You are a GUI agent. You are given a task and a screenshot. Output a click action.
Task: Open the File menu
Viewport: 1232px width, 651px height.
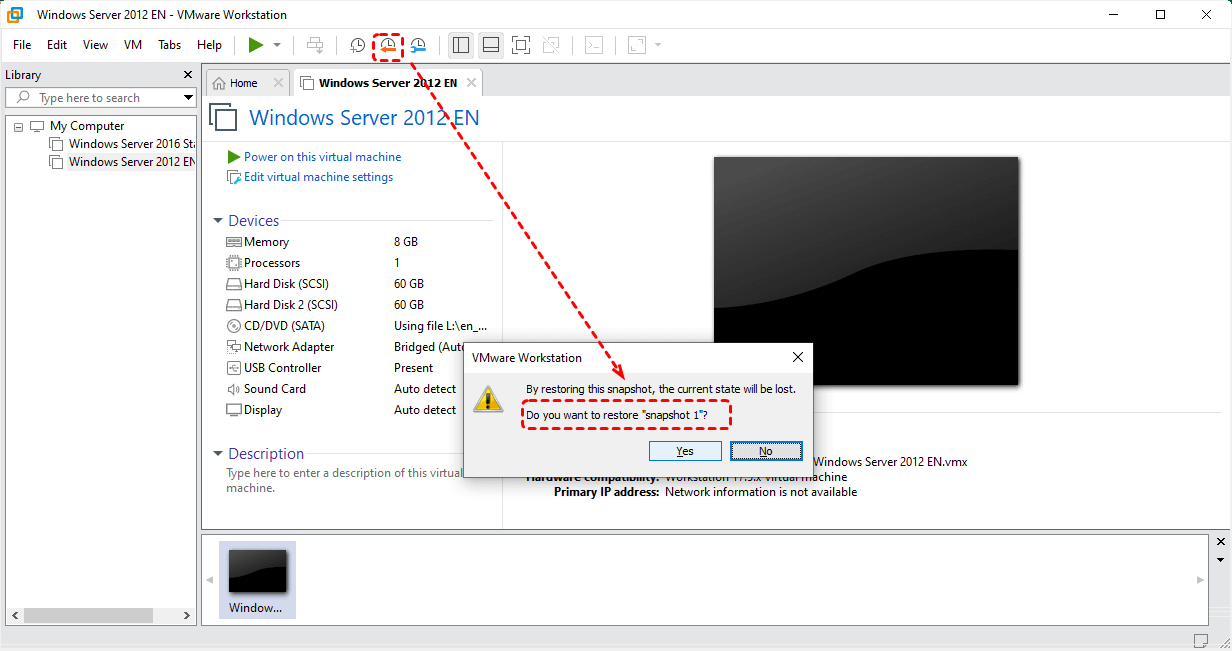pyautogui.click(x=22, y=45)
